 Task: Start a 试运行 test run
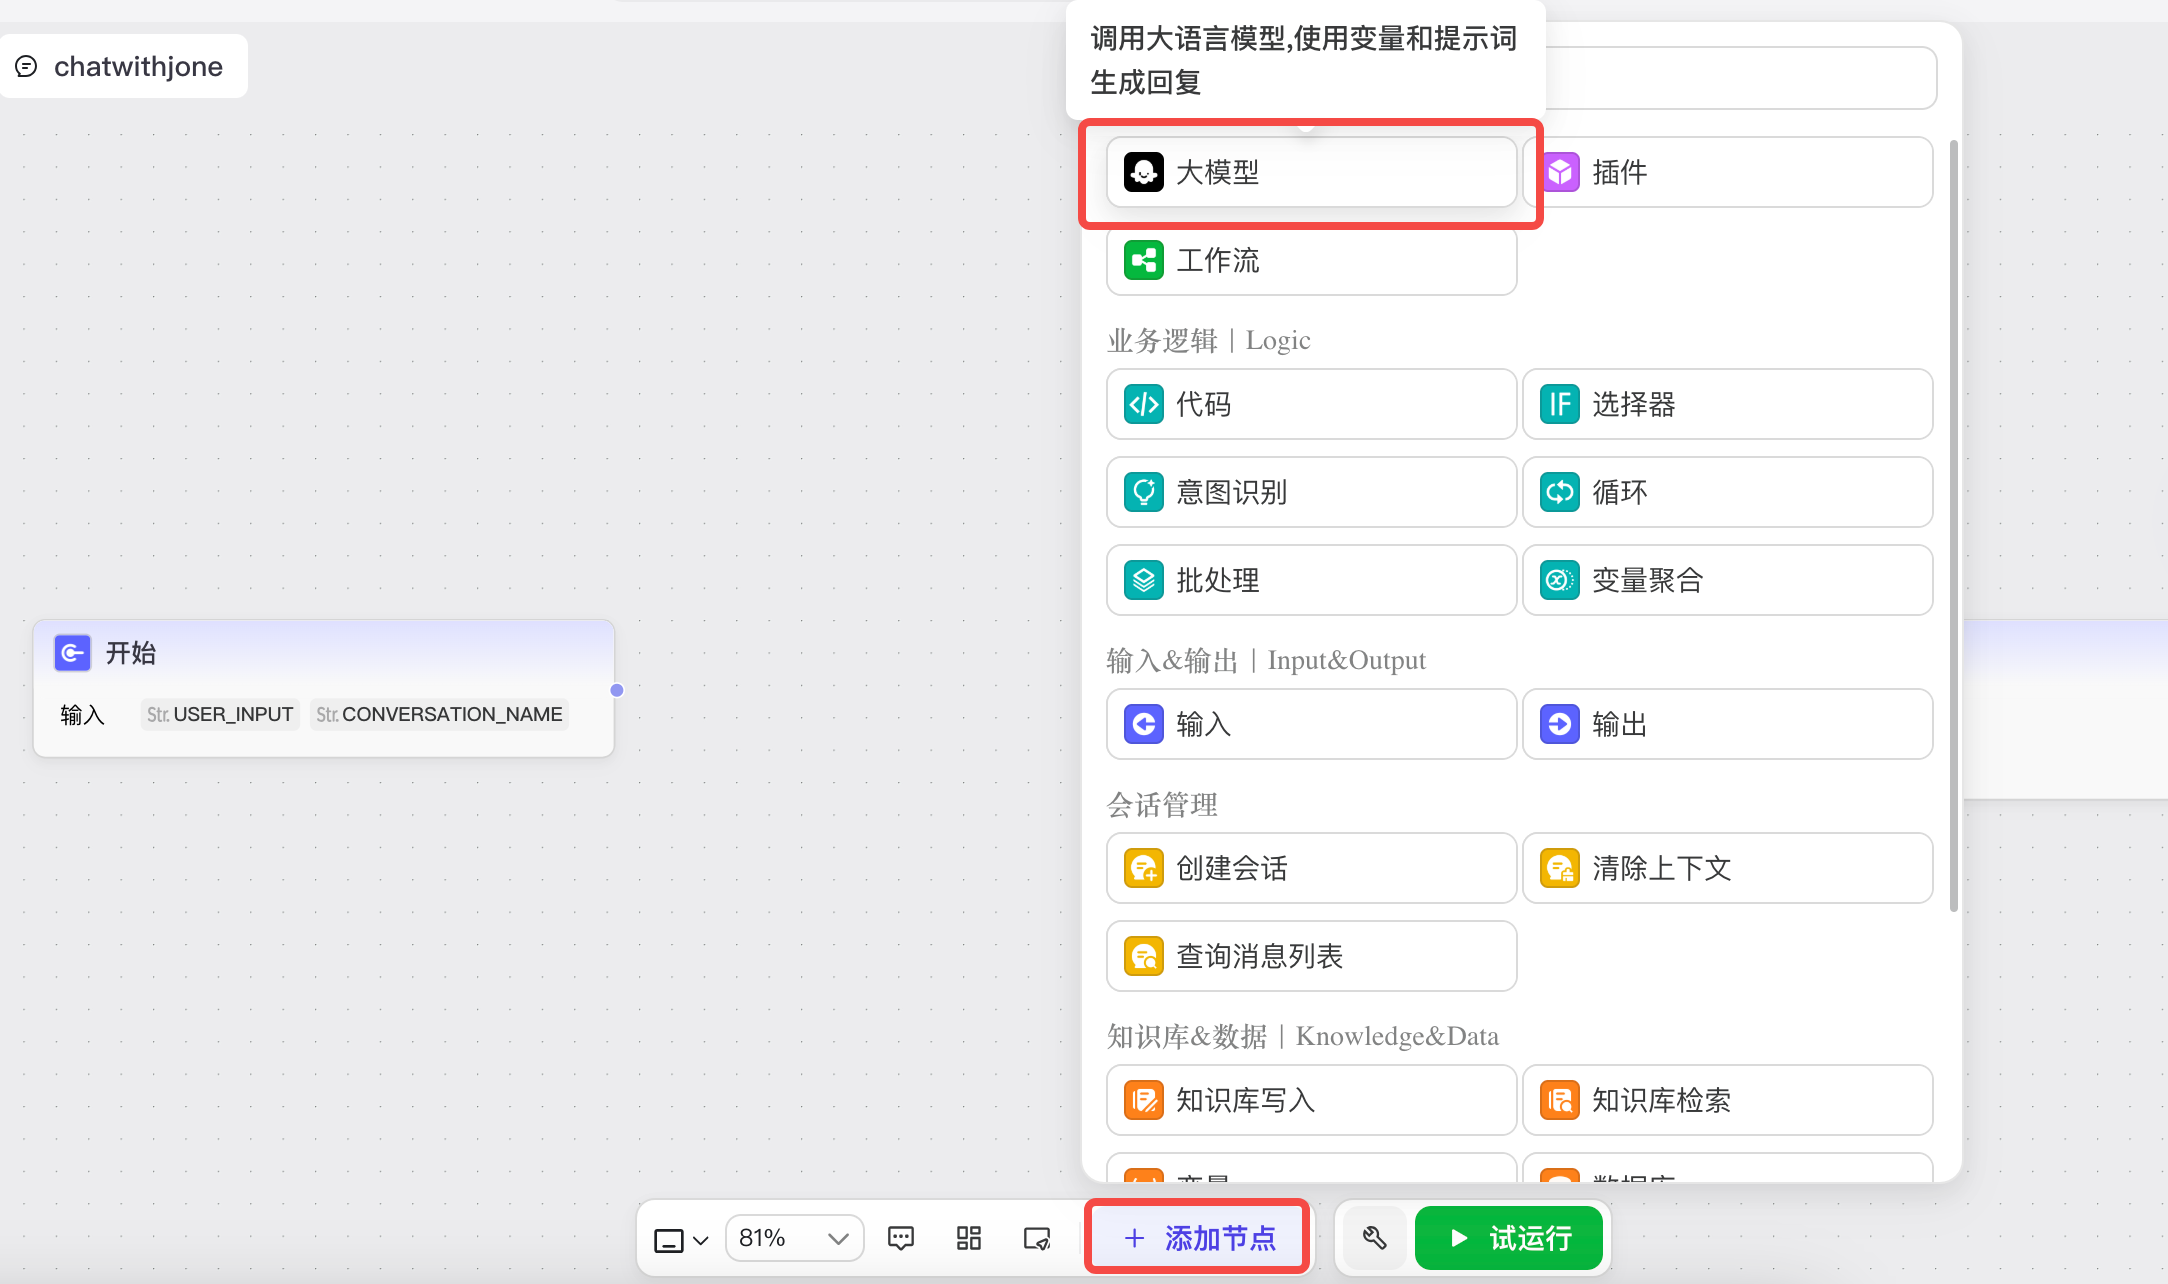point(1509,1238)
